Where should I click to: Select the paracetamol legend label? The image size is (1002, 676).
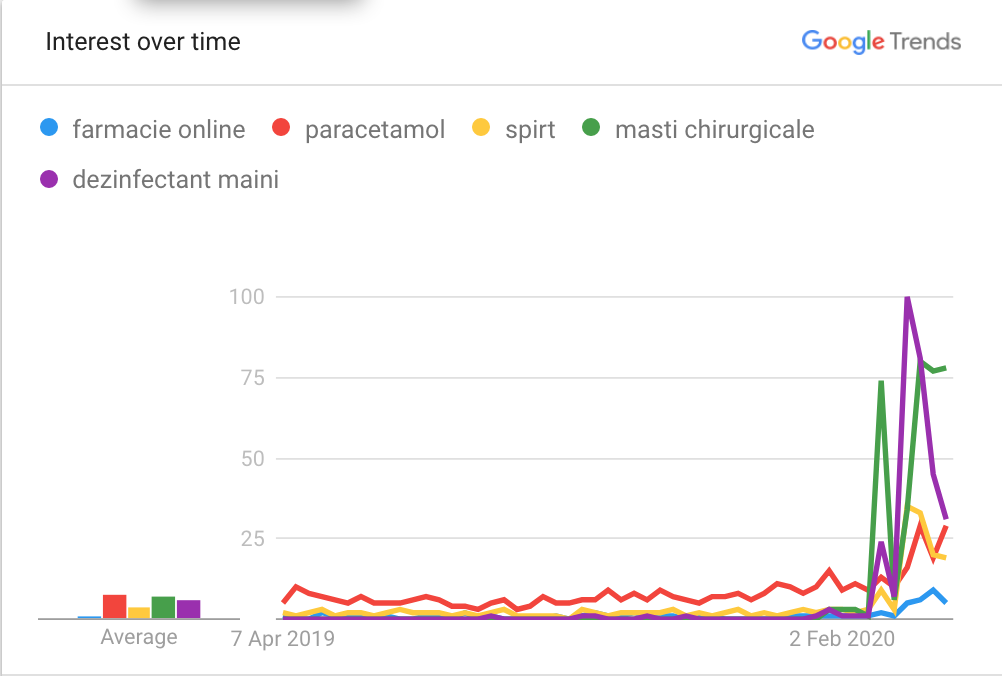coord(375,129)
